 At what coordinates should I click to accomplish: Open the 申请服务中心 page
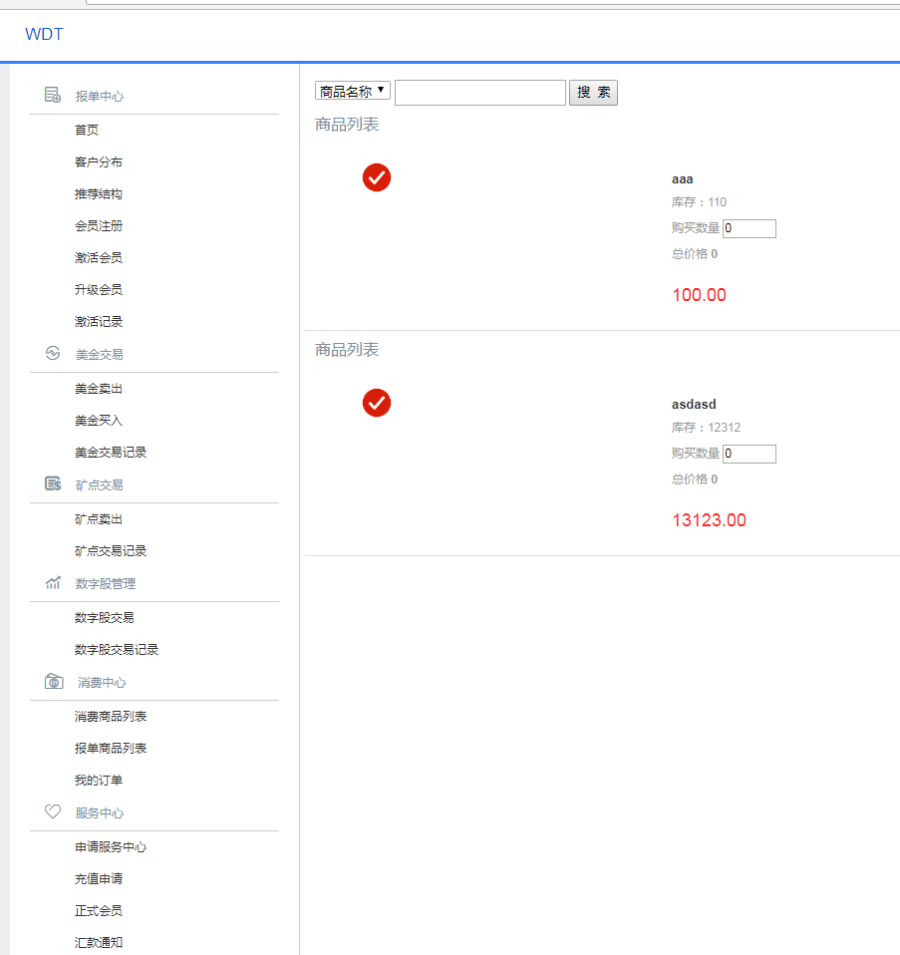[x=110, y=847]
